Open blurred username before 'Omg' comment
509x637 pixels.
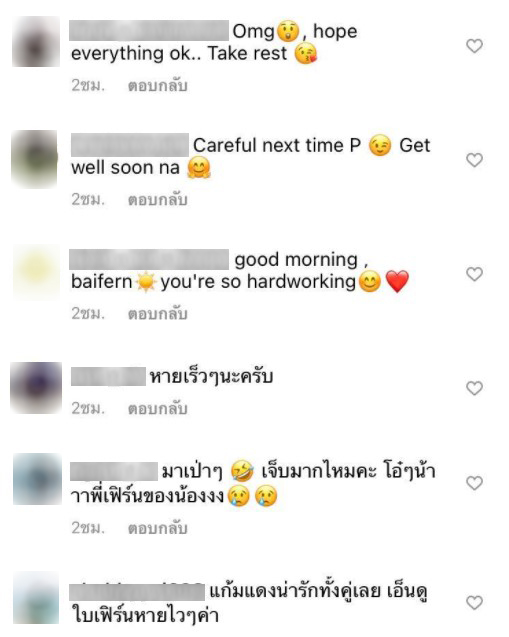149,30
